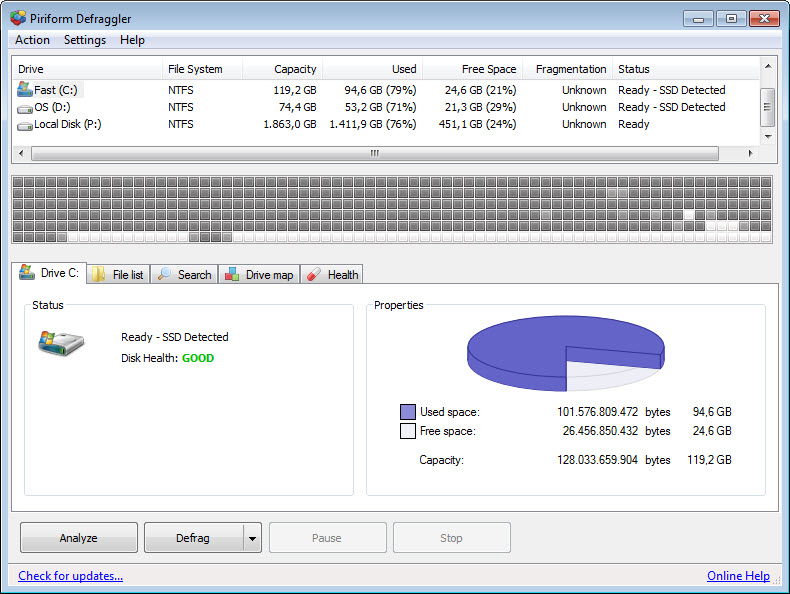Click the File list tab folder icon
Viewport: 790px width, 594px height.
coord(99,275)
